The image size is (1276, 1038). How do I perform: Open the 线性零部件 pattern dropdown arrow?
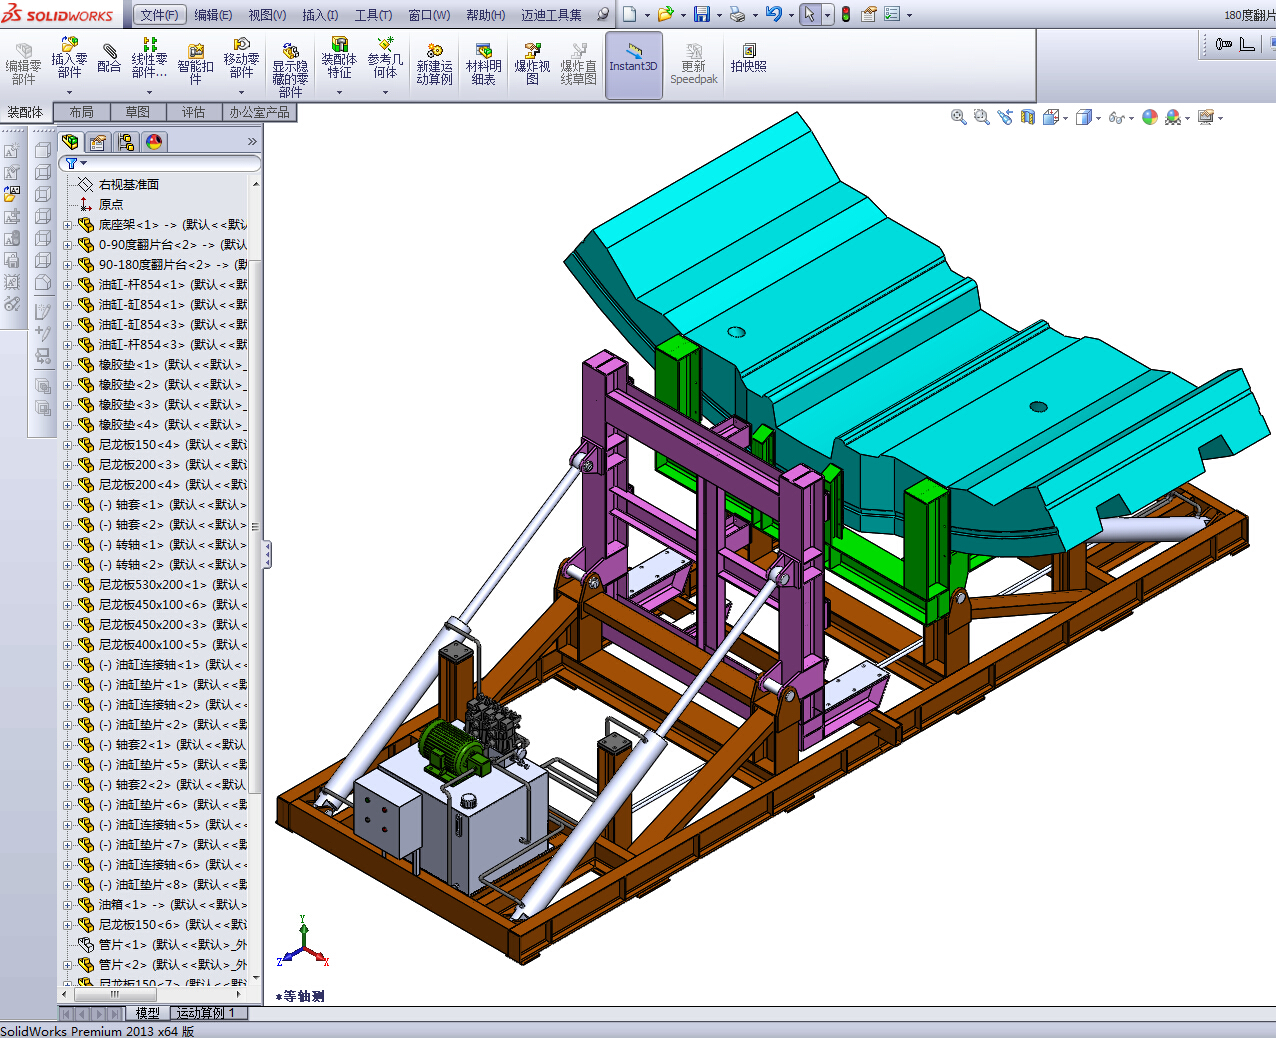[x=149, y=92]
